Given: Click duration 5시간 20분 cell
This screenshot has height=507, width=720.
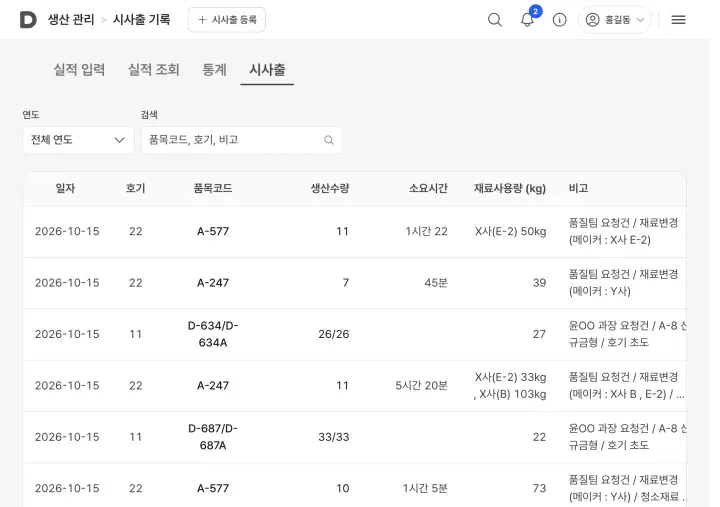Looking at the screenshot, I should 421,386.
